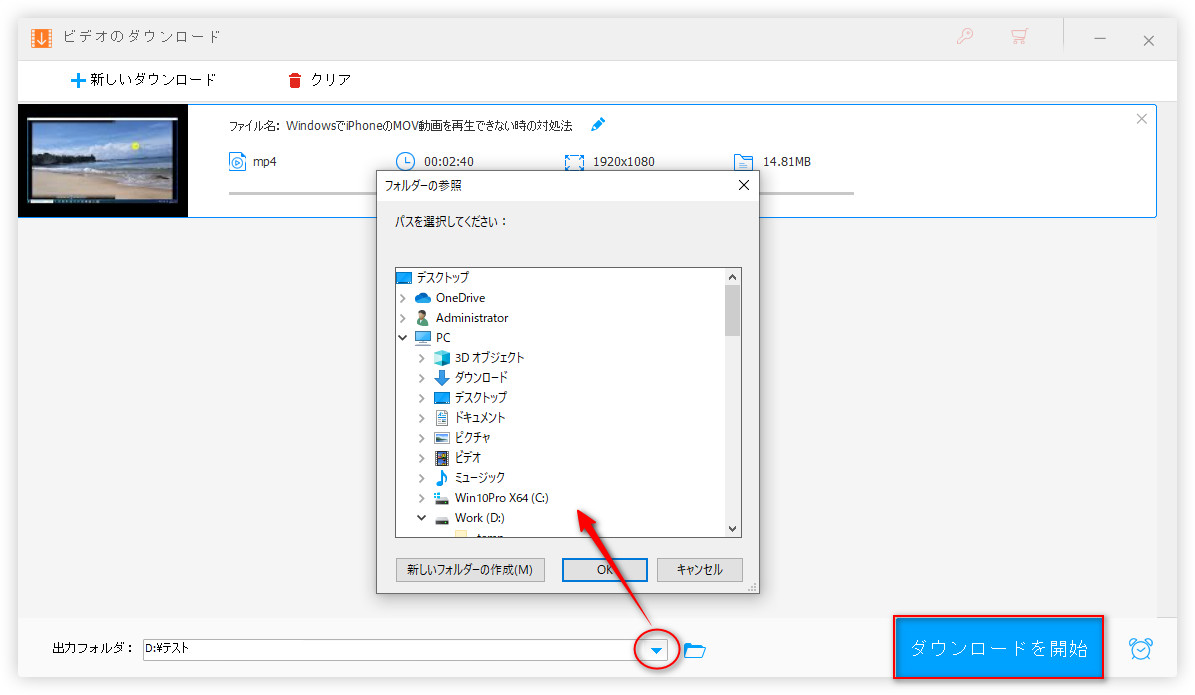
Task: Open the shopping cart icon
Action: (x=1019, y=38)
